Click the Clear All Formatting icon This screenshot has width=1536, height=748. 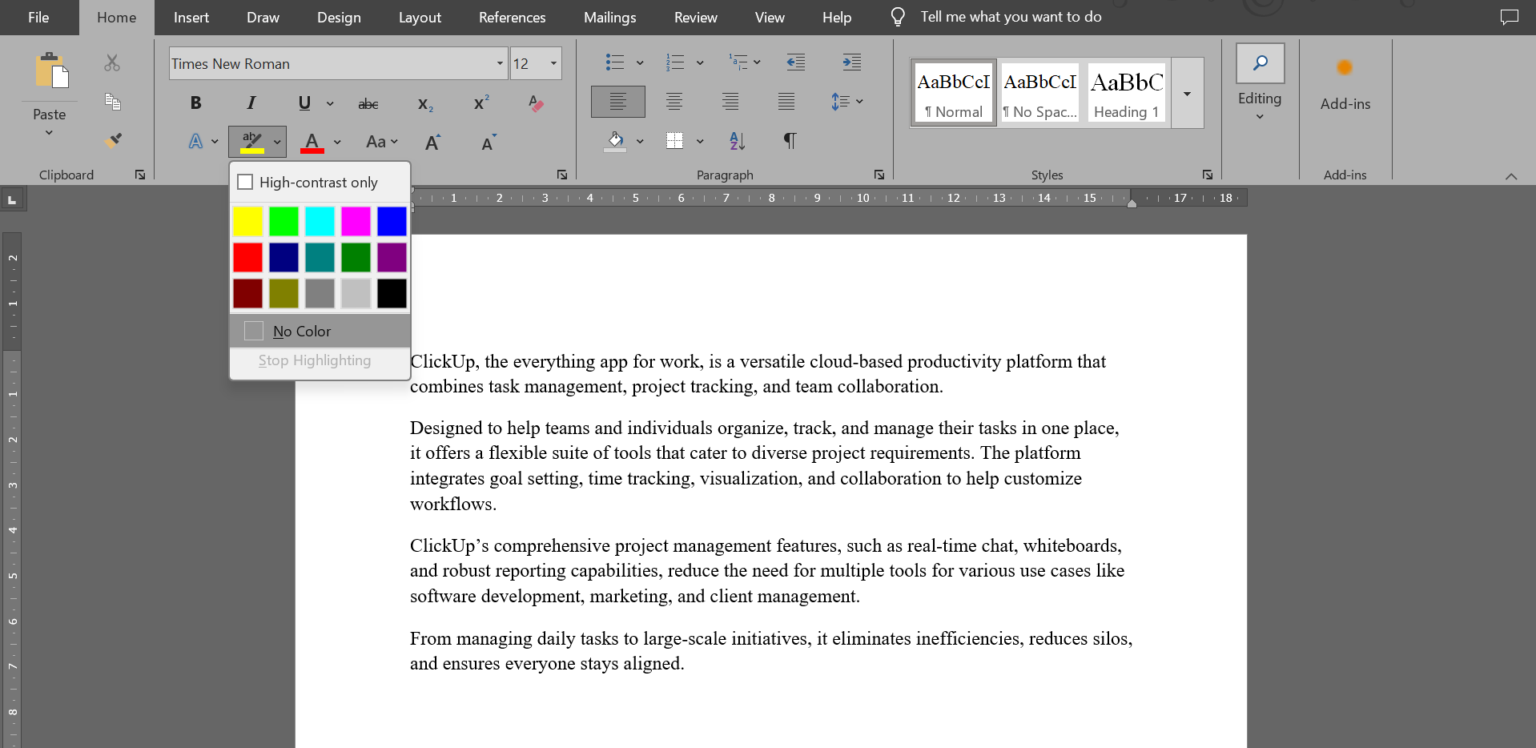pyautogui.click(x=536, y=103)
